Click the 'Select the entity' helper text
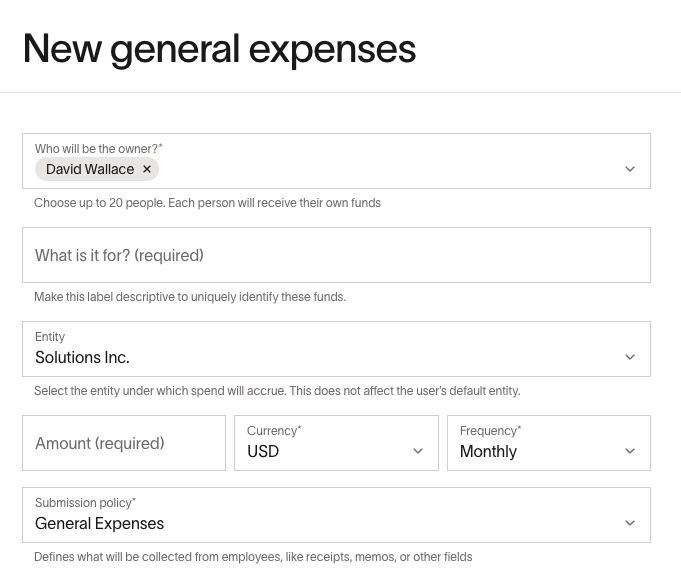 (277, 391)
